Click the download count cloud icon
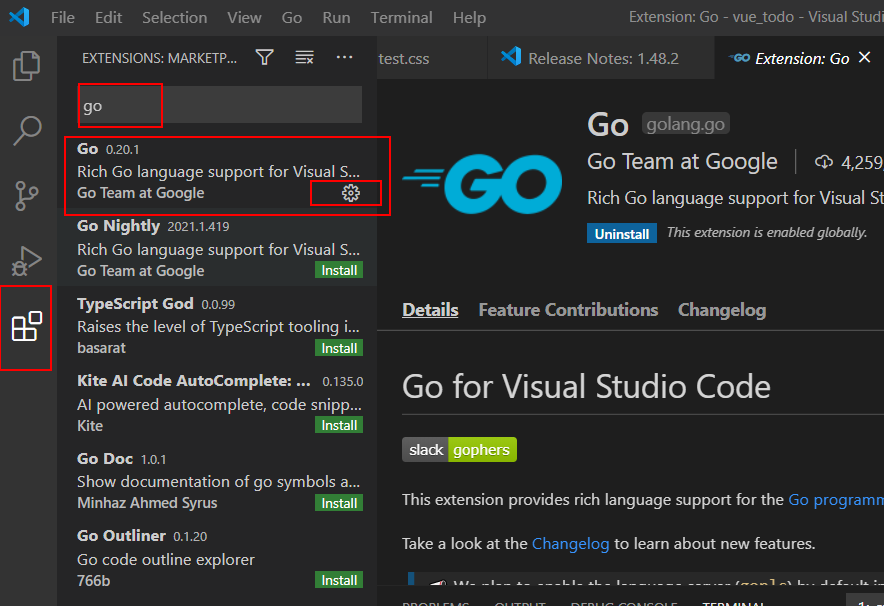Screen dimensions: 884x606 (824, 162)
